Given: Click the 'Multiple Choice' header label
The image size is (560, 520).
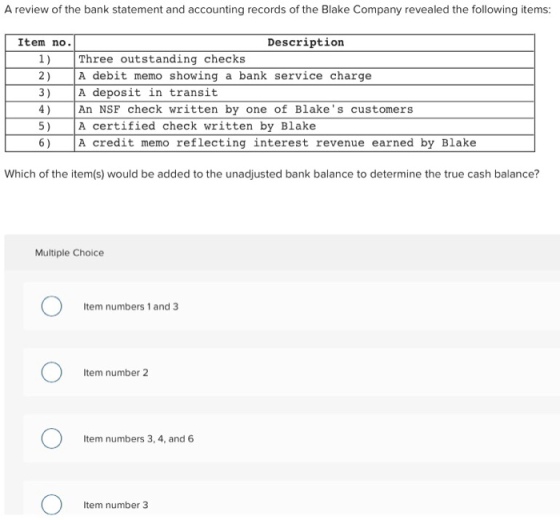Looking at the screenshot, I should pos(69,253).
